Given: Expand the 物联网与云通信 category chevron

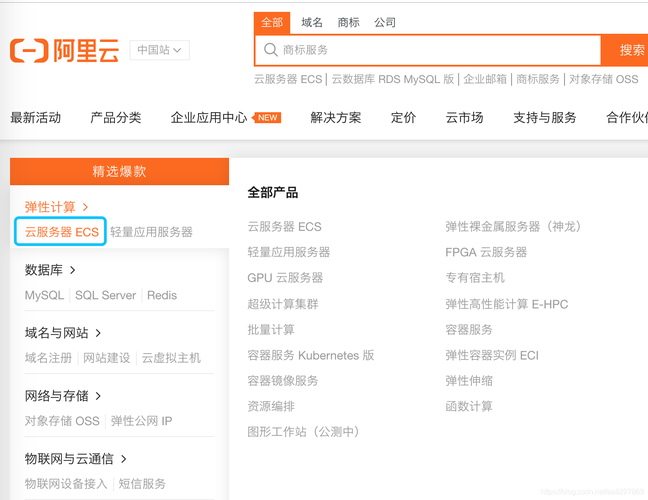Looking at the screenshot, I should point(124,458).
